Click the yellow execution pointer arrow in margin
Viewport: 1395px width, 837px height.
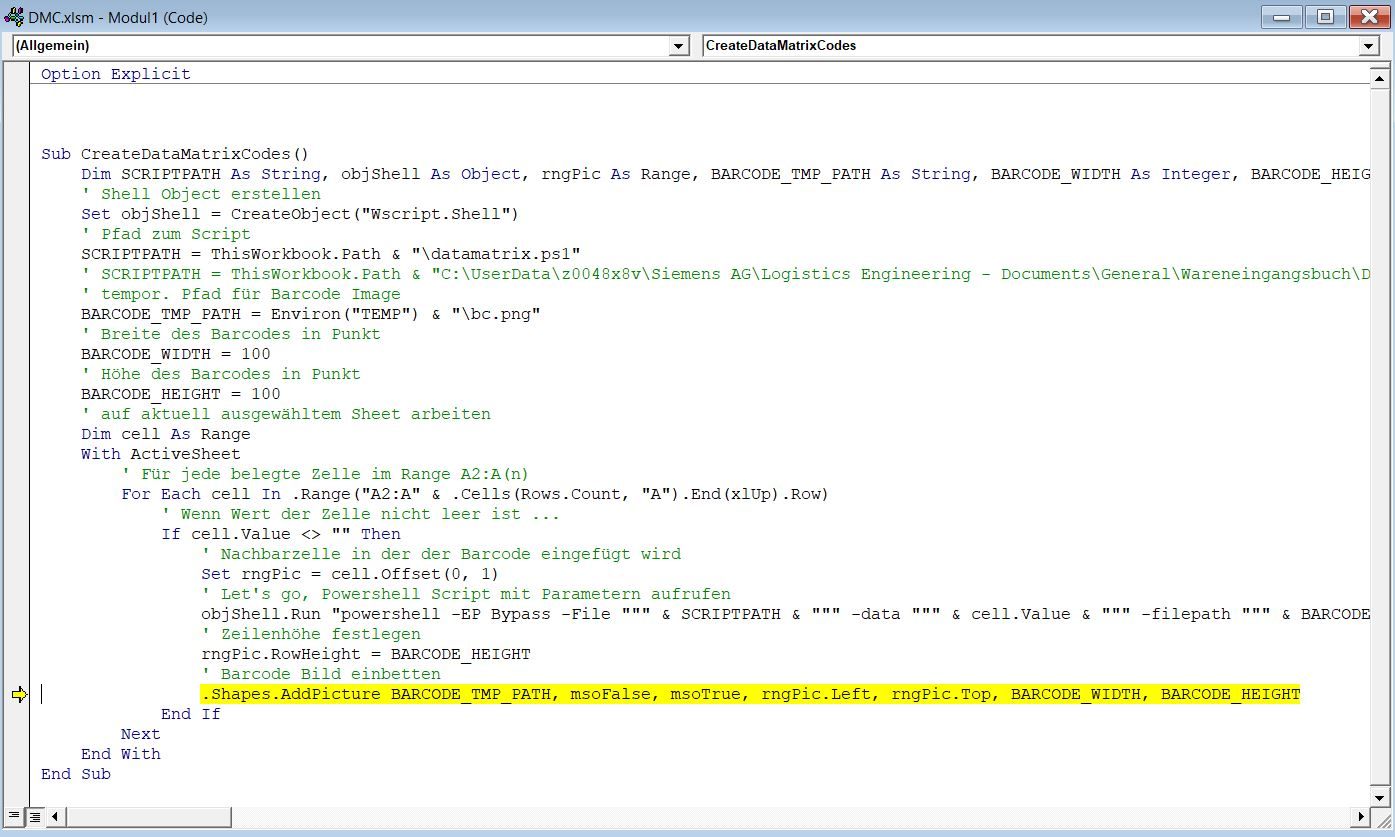(x=19, y=695)
